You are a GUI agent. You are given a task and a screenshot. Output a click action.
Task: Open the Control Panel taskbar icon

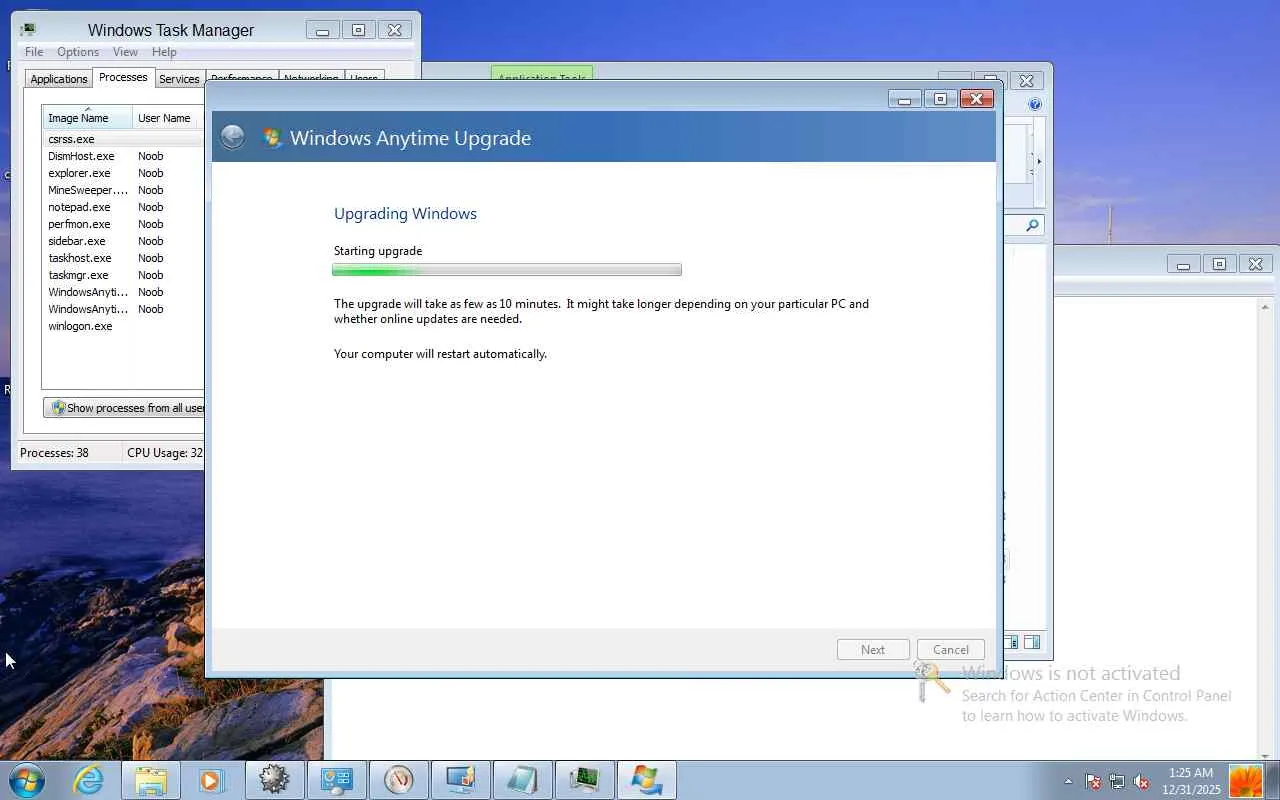click(336, 780)
